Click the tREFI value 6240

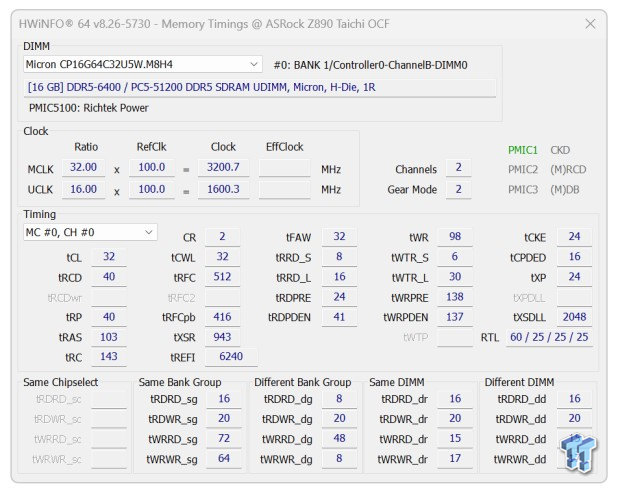click(x=231, y=357)
